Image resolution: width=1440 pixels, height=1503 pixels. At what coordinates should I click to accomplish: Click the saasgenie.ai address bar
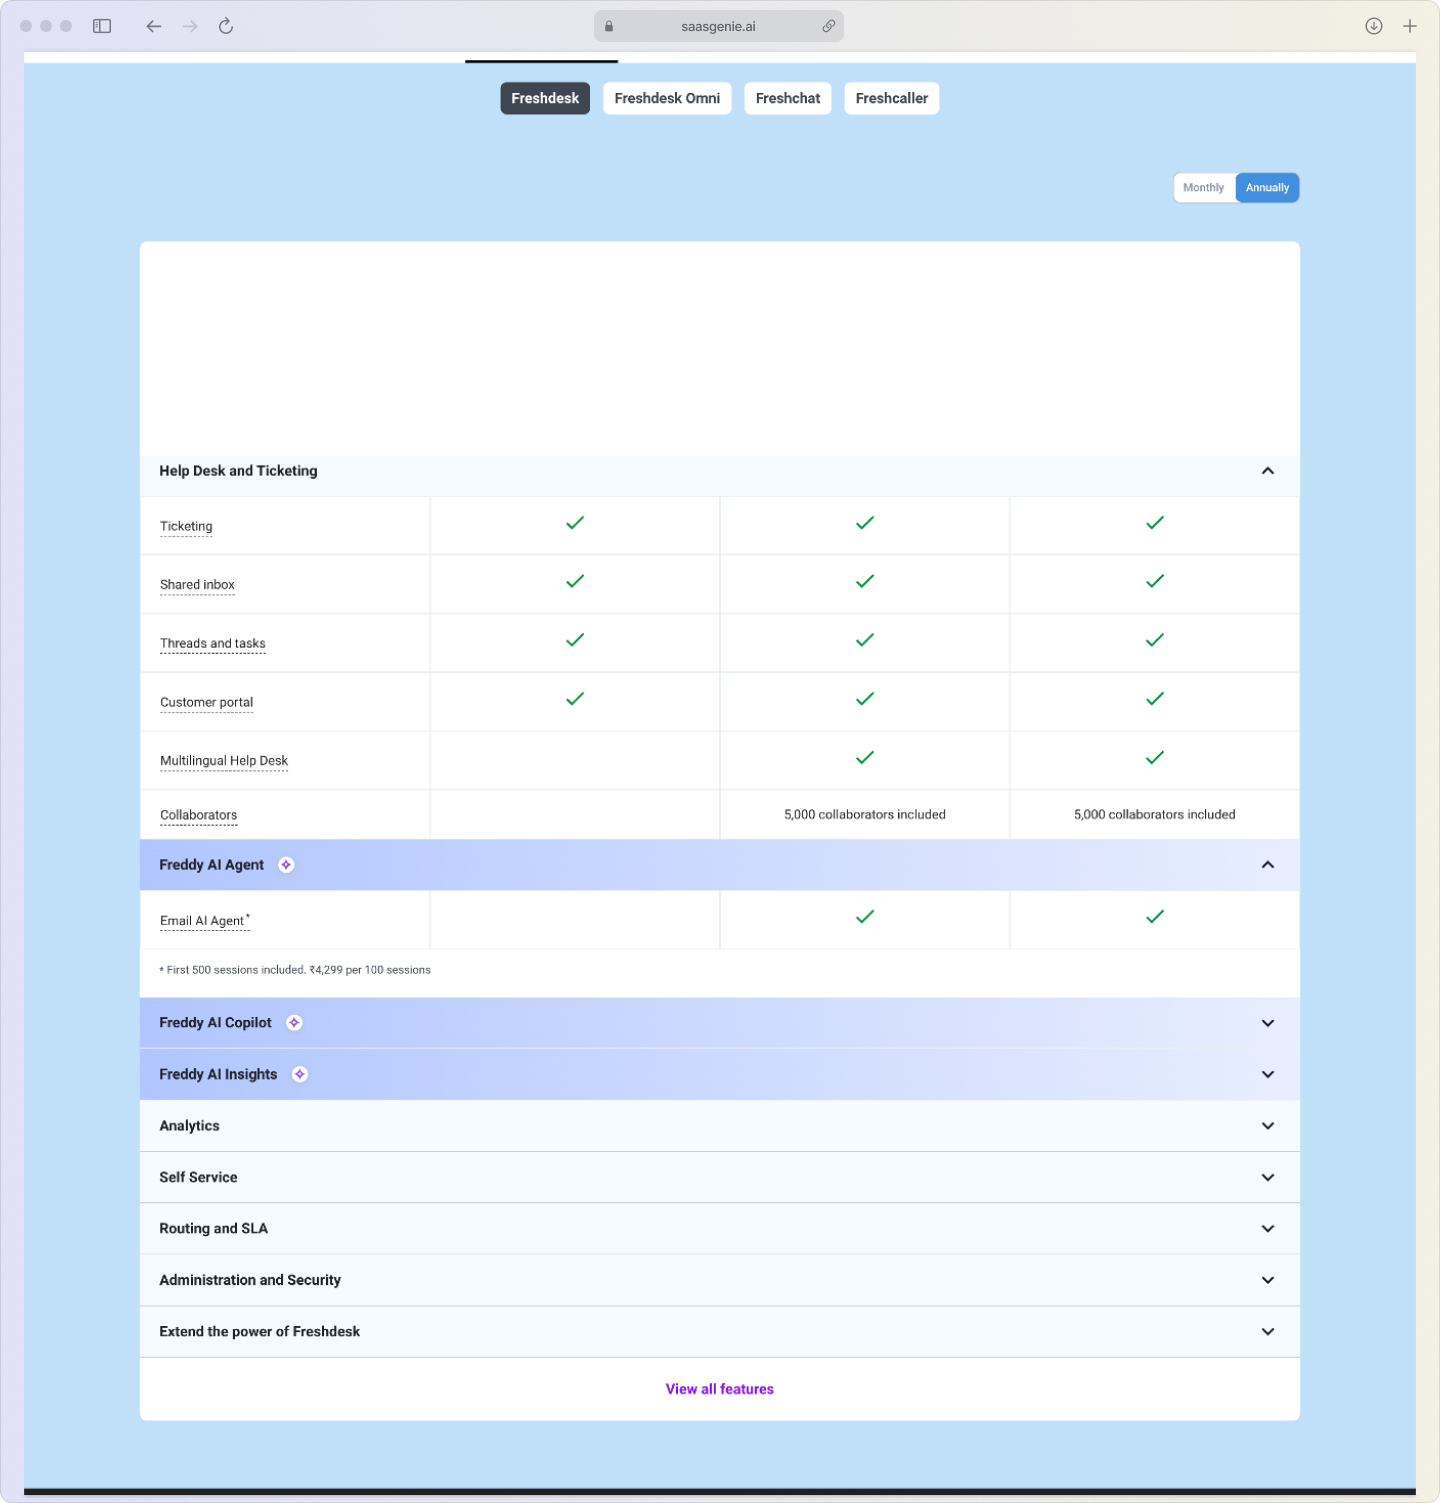719,26
